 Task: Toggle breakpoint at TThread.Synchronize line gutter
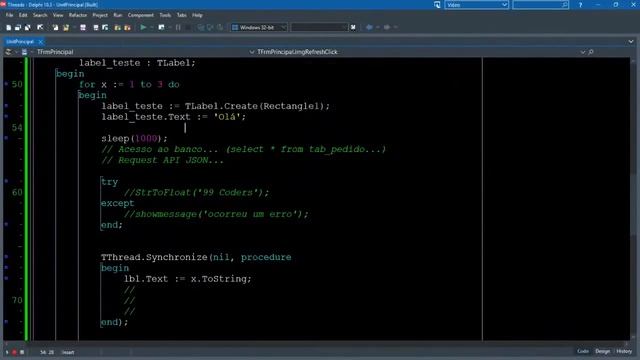tap(6, 257)
